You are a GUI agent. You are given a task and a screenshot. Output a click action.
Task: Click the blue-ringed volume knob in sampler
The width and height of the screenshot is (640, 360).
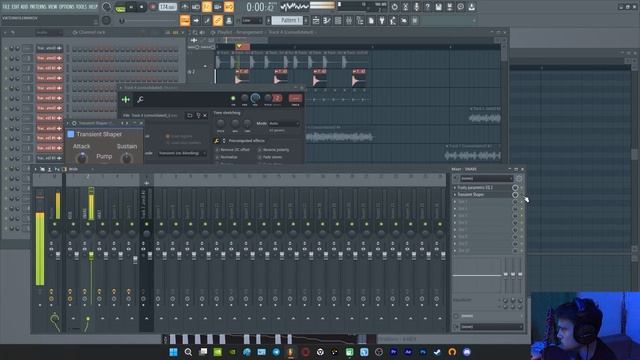tap(255, 98)
